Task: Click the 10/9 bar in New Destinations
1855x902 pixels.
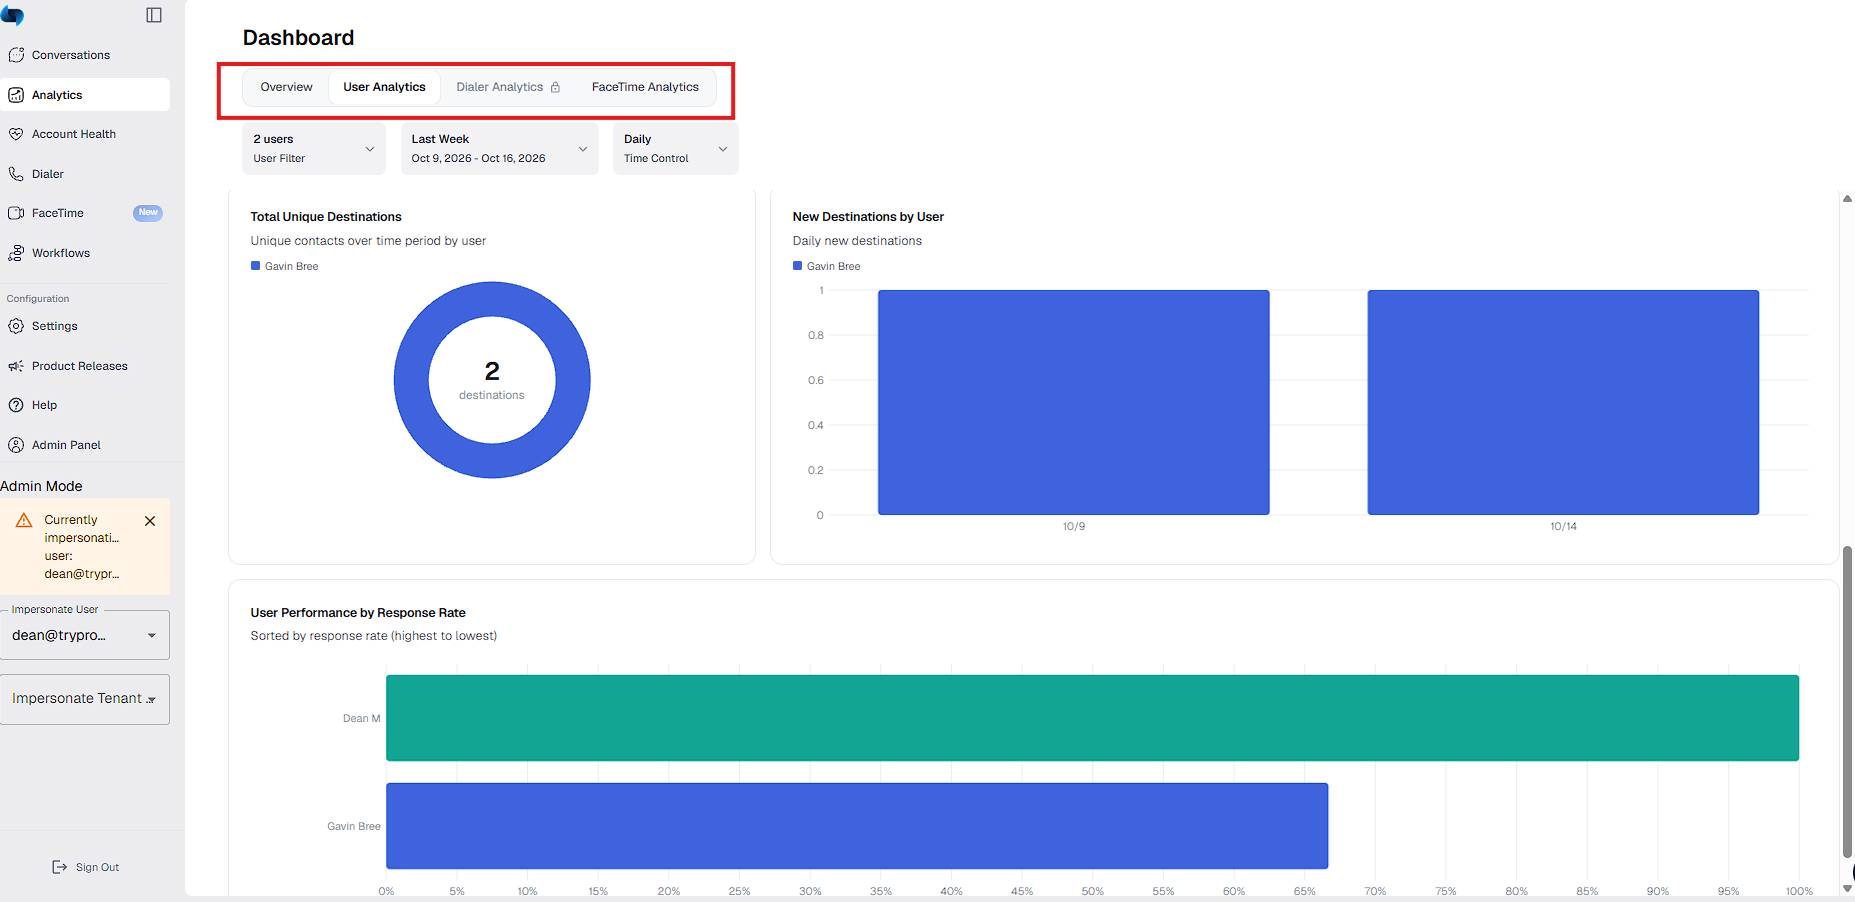Action: coord(1073,402)
